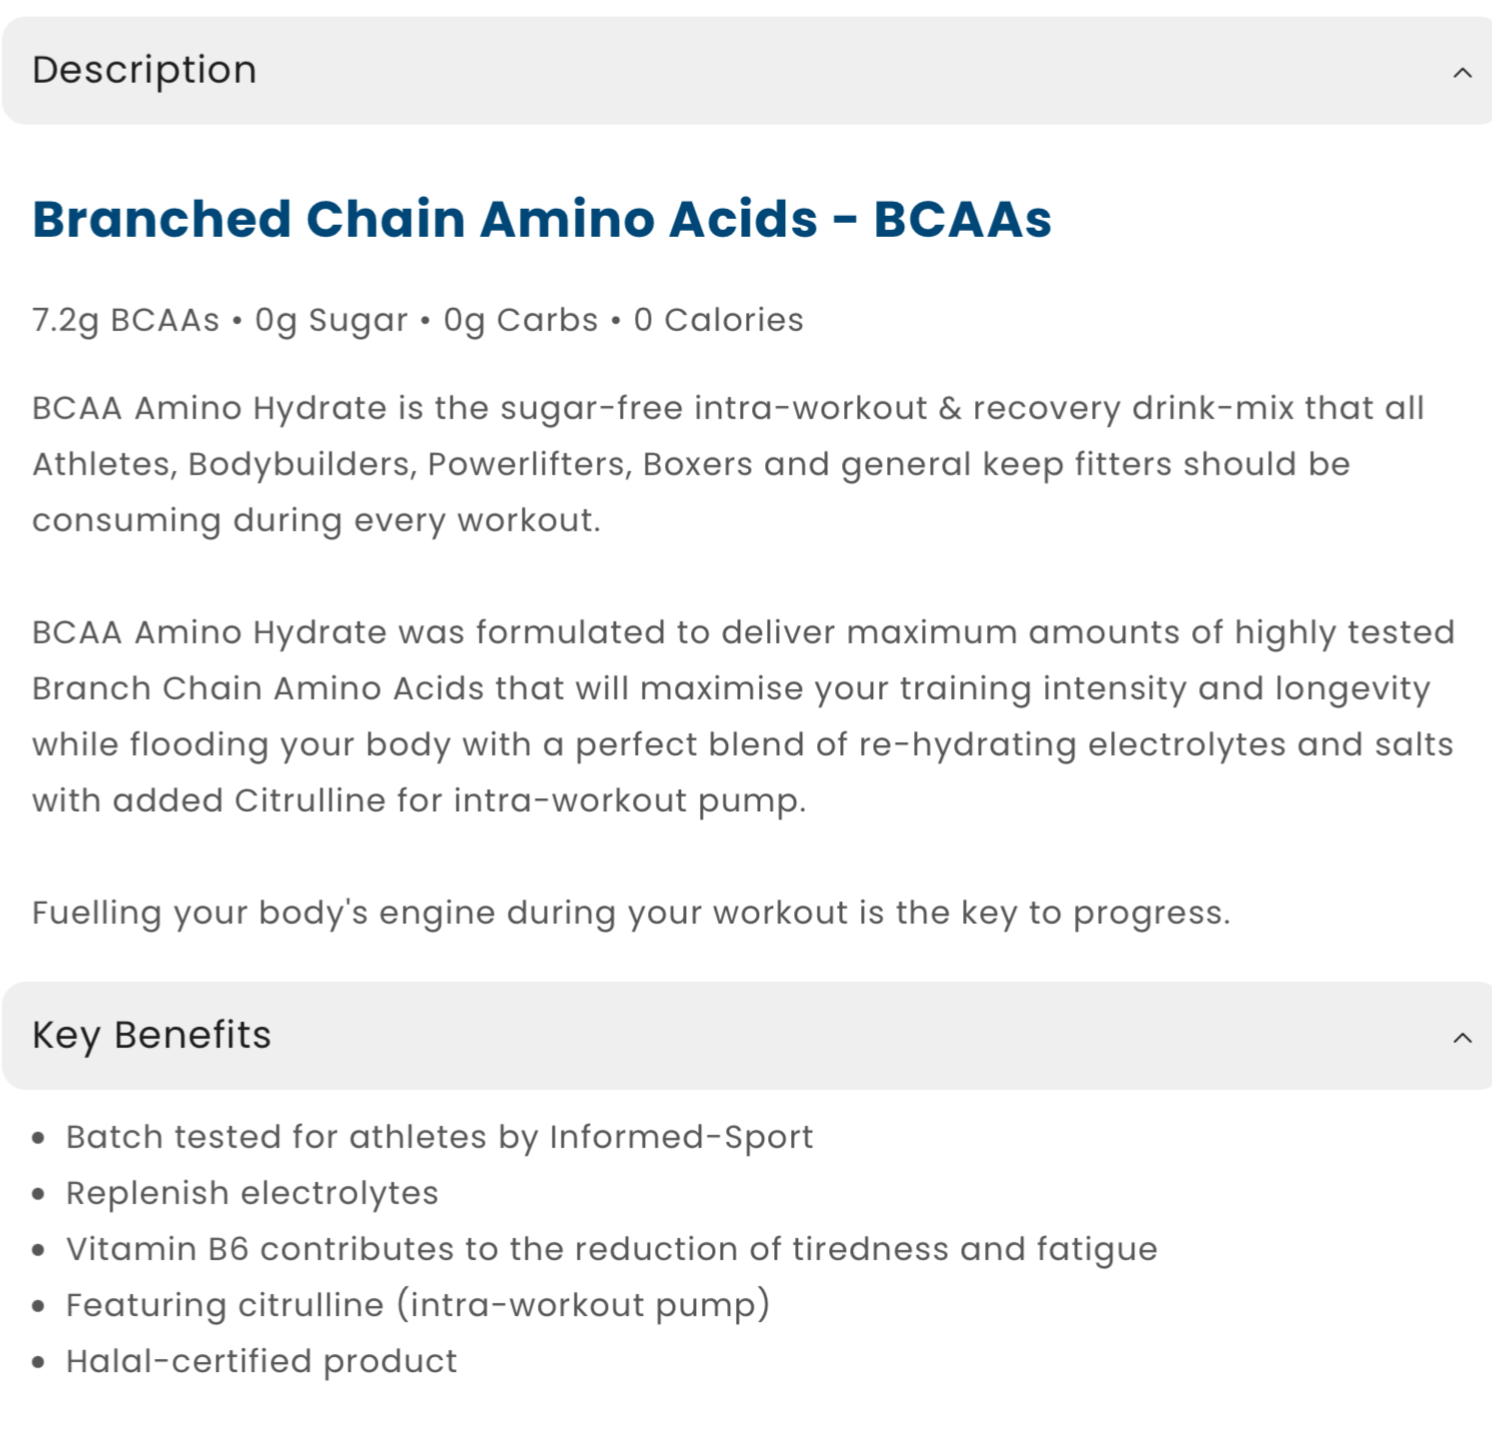Click the Key Benefits accordion header label

[151, 1035]
